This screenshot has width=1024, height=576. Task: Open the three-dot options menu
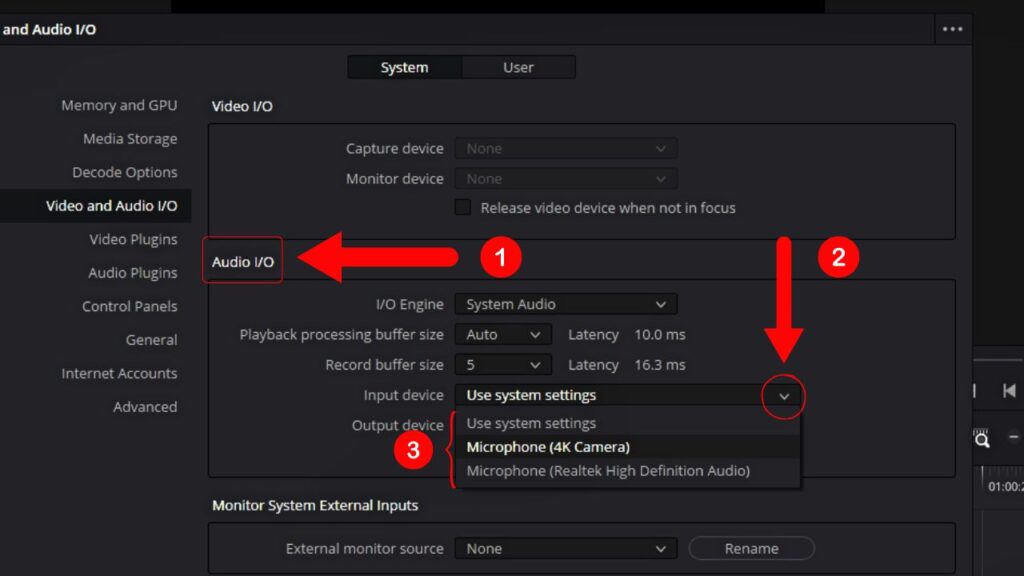(x=953, y=29)
